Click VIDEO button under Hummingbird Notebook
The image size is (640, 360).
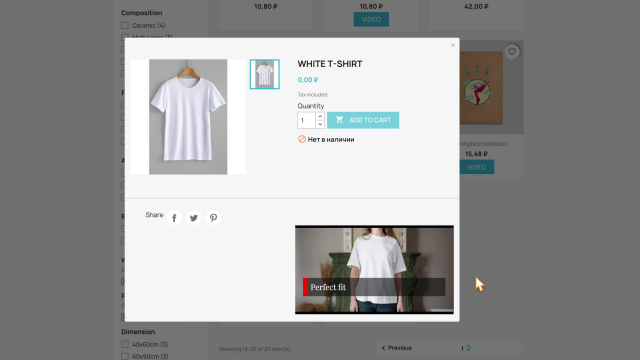click(x=477, y=167)
